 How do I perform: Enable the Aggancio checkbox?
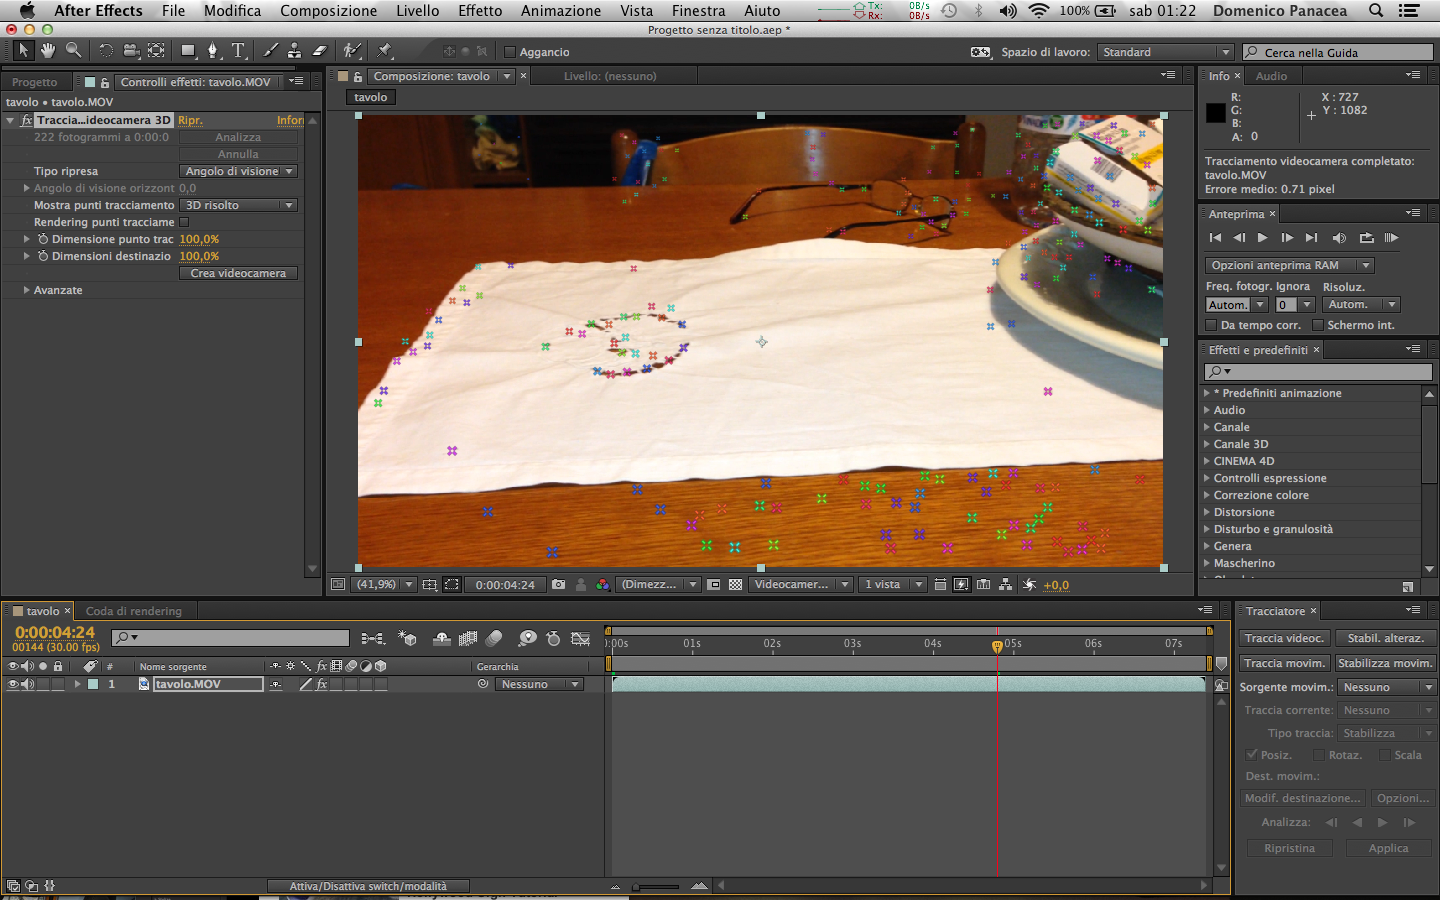(x=510, y=52)
